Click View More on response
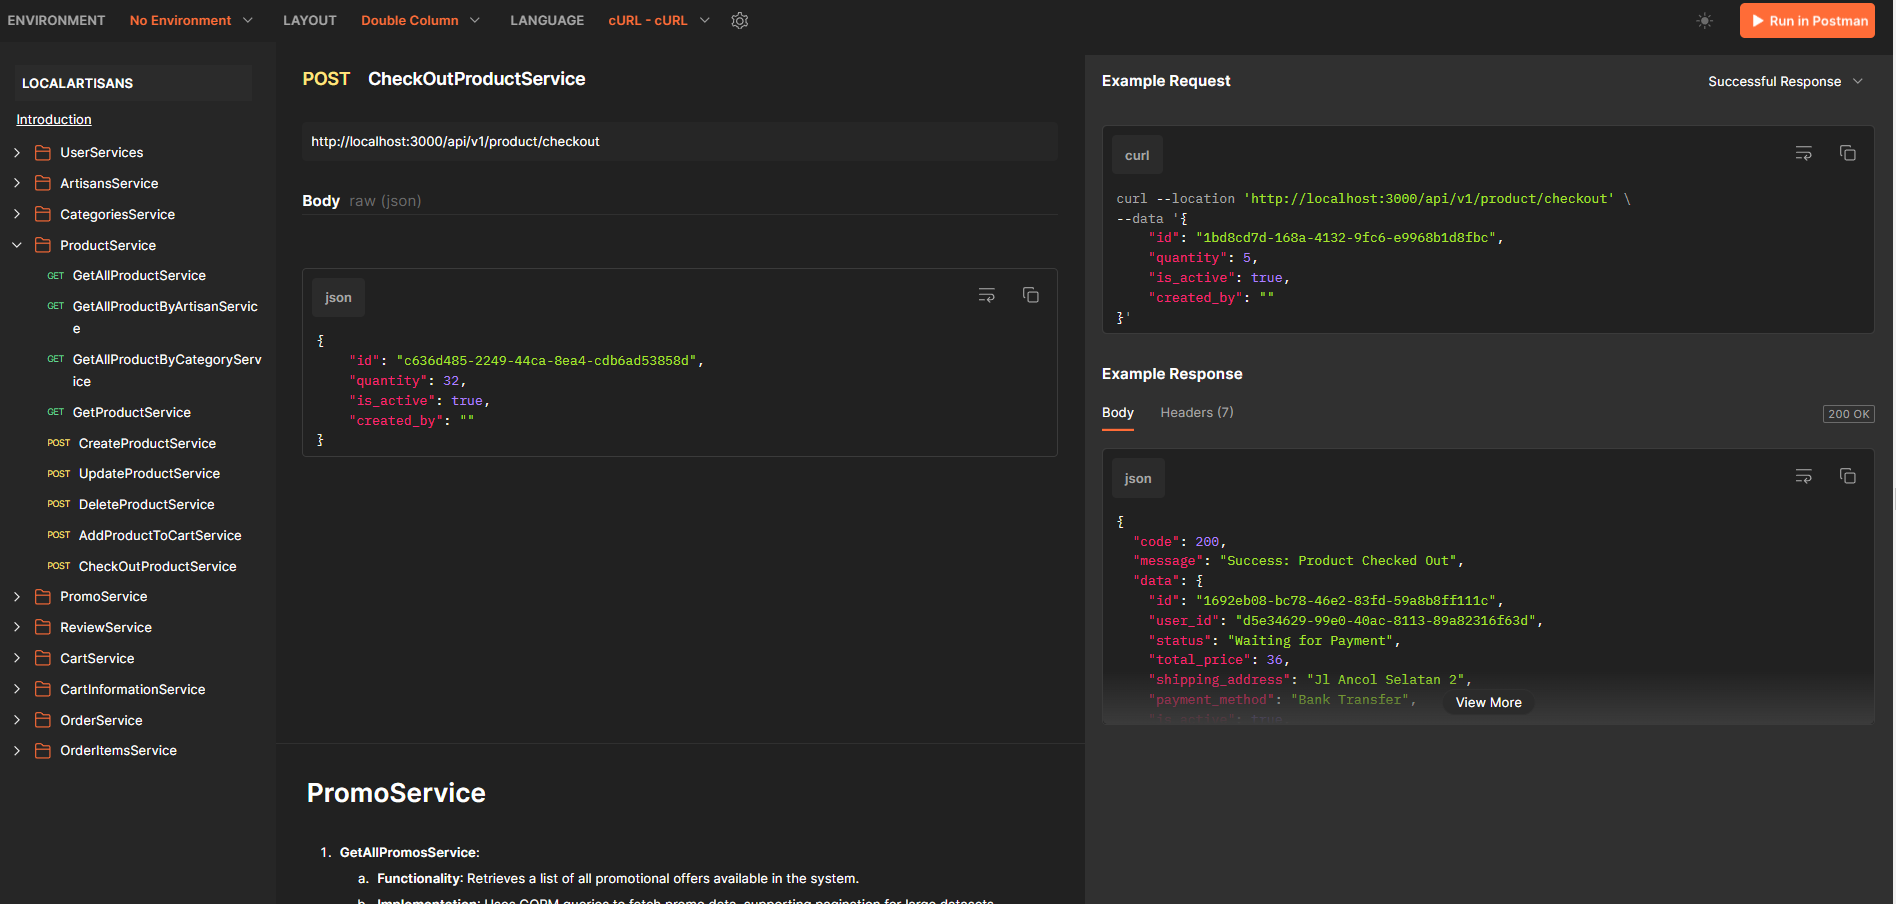 point(1489,702)
